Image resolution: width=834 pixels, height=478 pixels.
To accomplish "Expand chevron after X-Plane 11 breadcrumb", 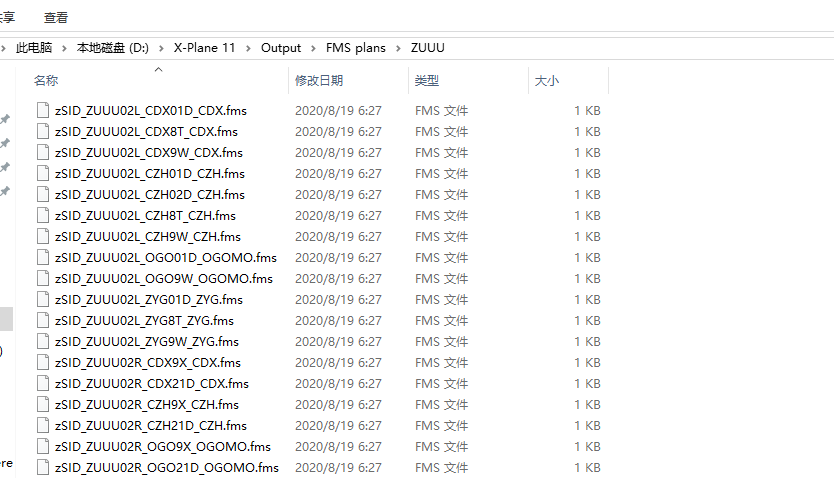I will [248, 48].
